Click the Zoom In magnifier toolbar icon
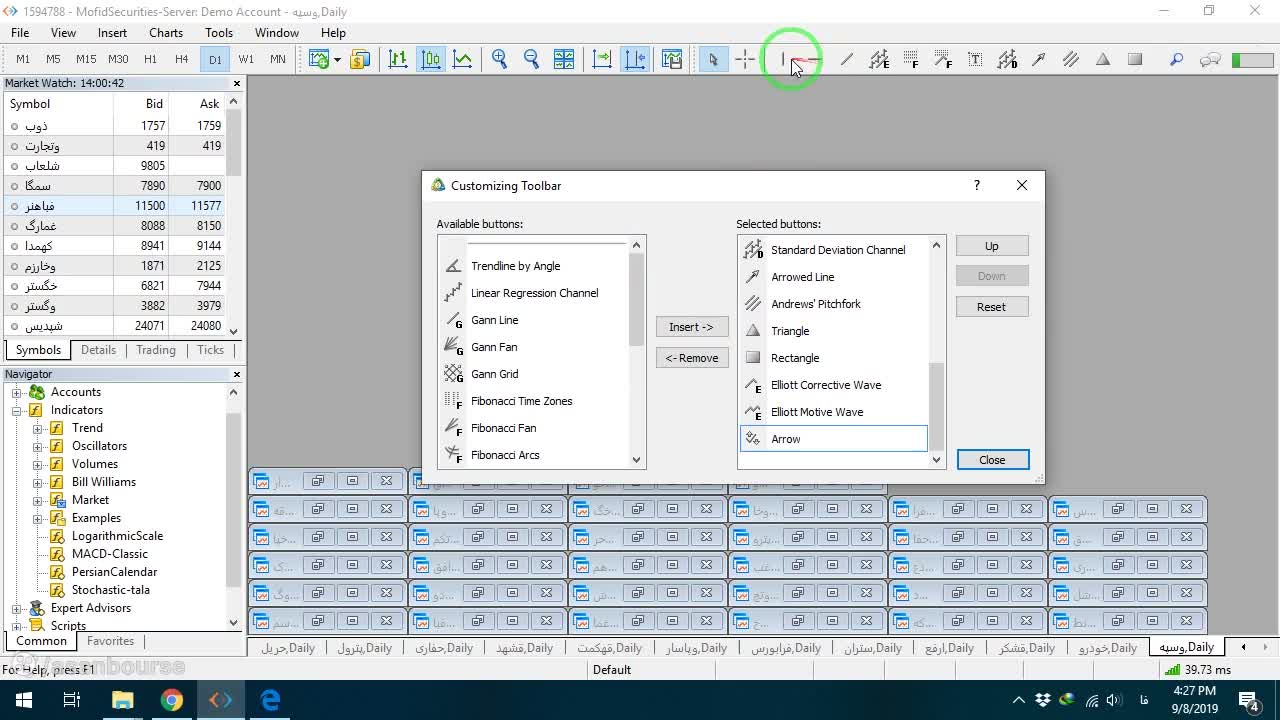 click(x=500, y=60)
